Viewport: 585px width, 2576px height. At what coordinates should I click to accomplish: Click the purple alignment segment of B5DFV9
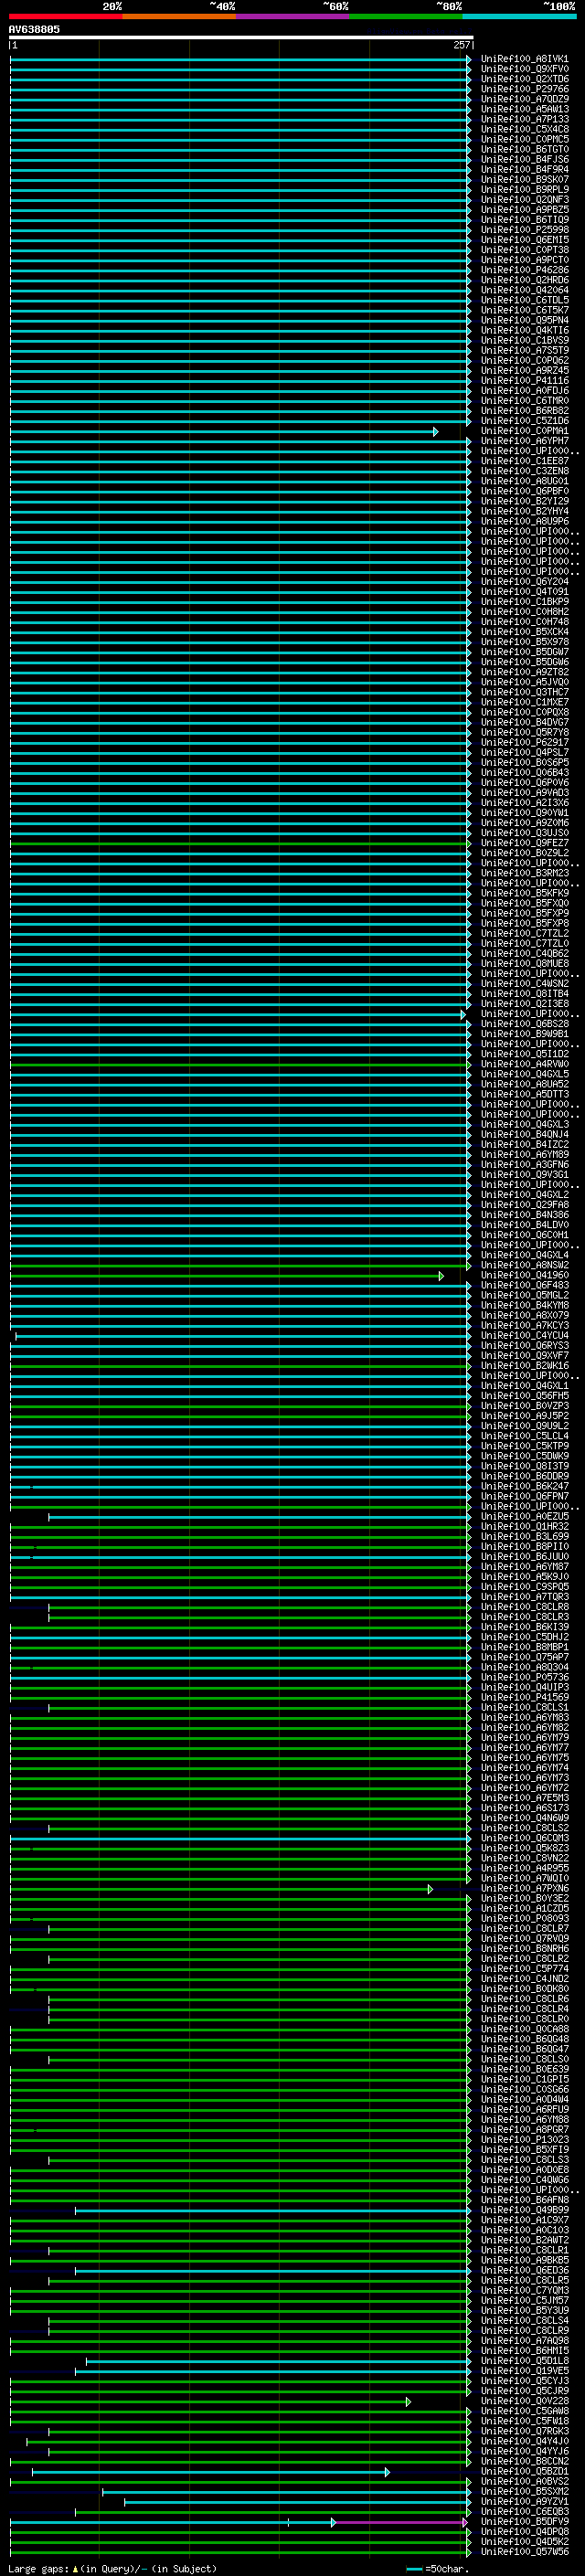(x=400, y=2522)
